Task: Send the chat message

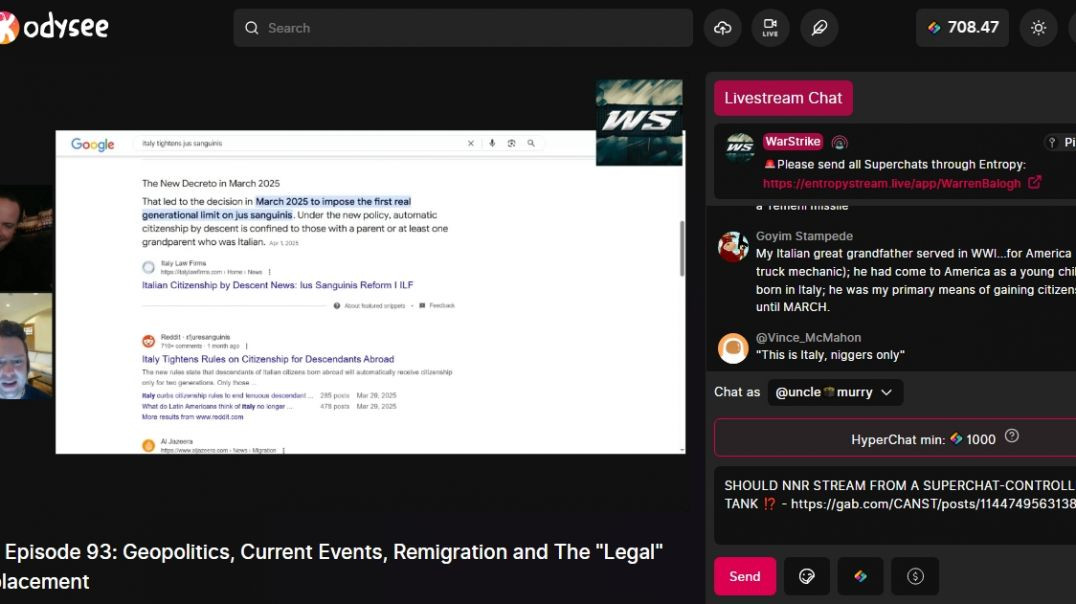Action: click(745, 576)
